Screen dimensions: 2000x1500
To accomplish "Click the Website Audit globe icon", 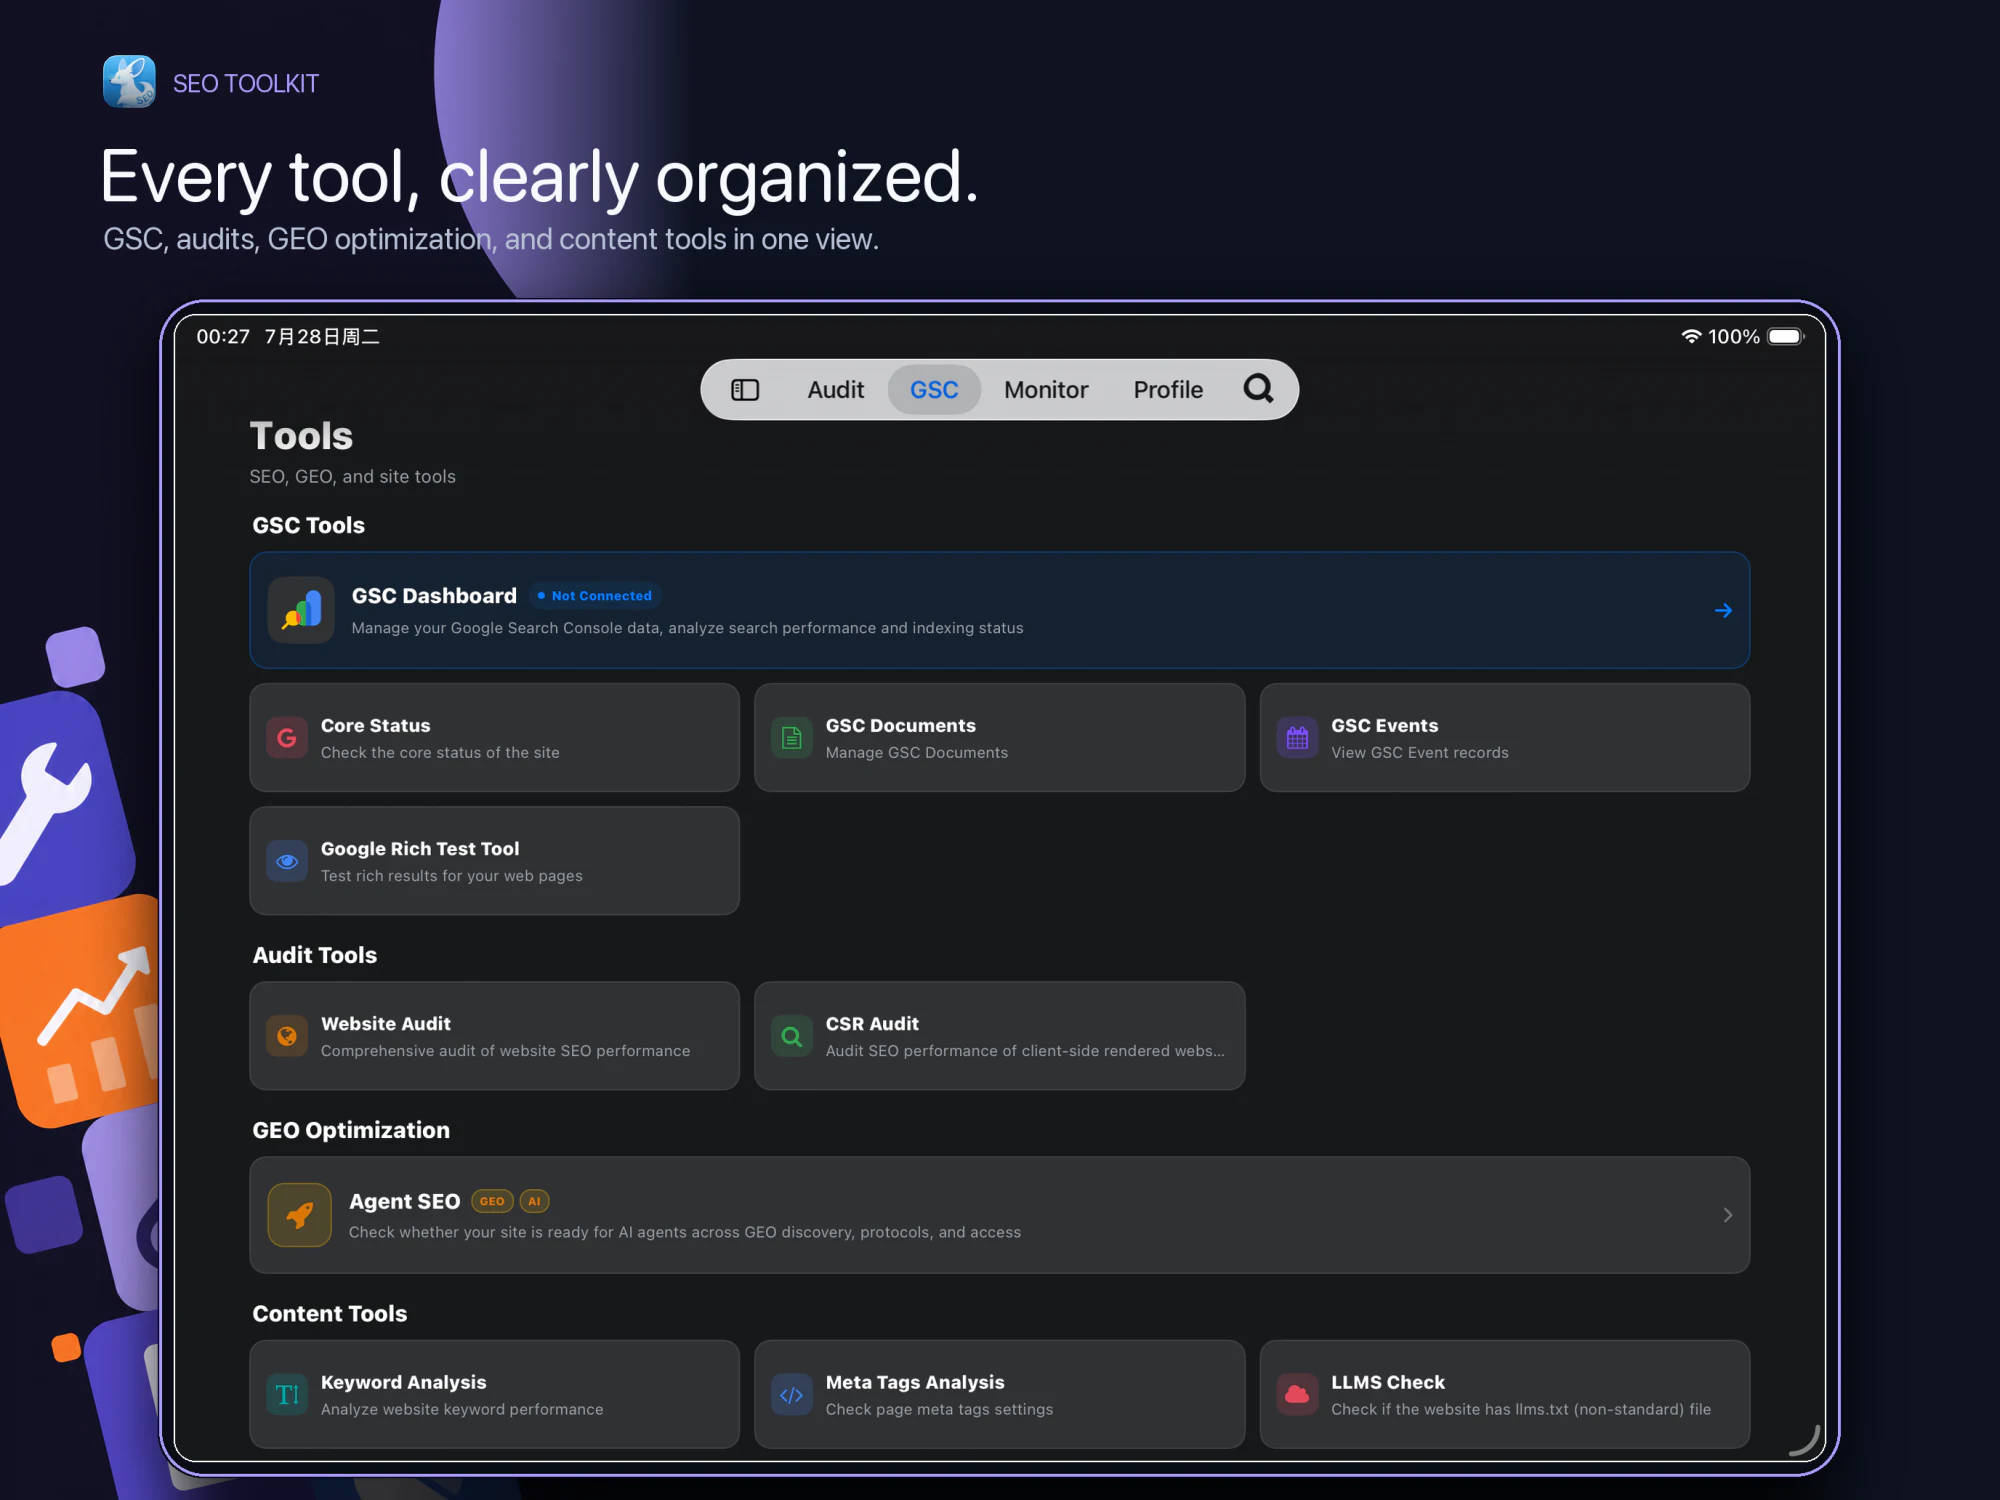I will 287,1036.
